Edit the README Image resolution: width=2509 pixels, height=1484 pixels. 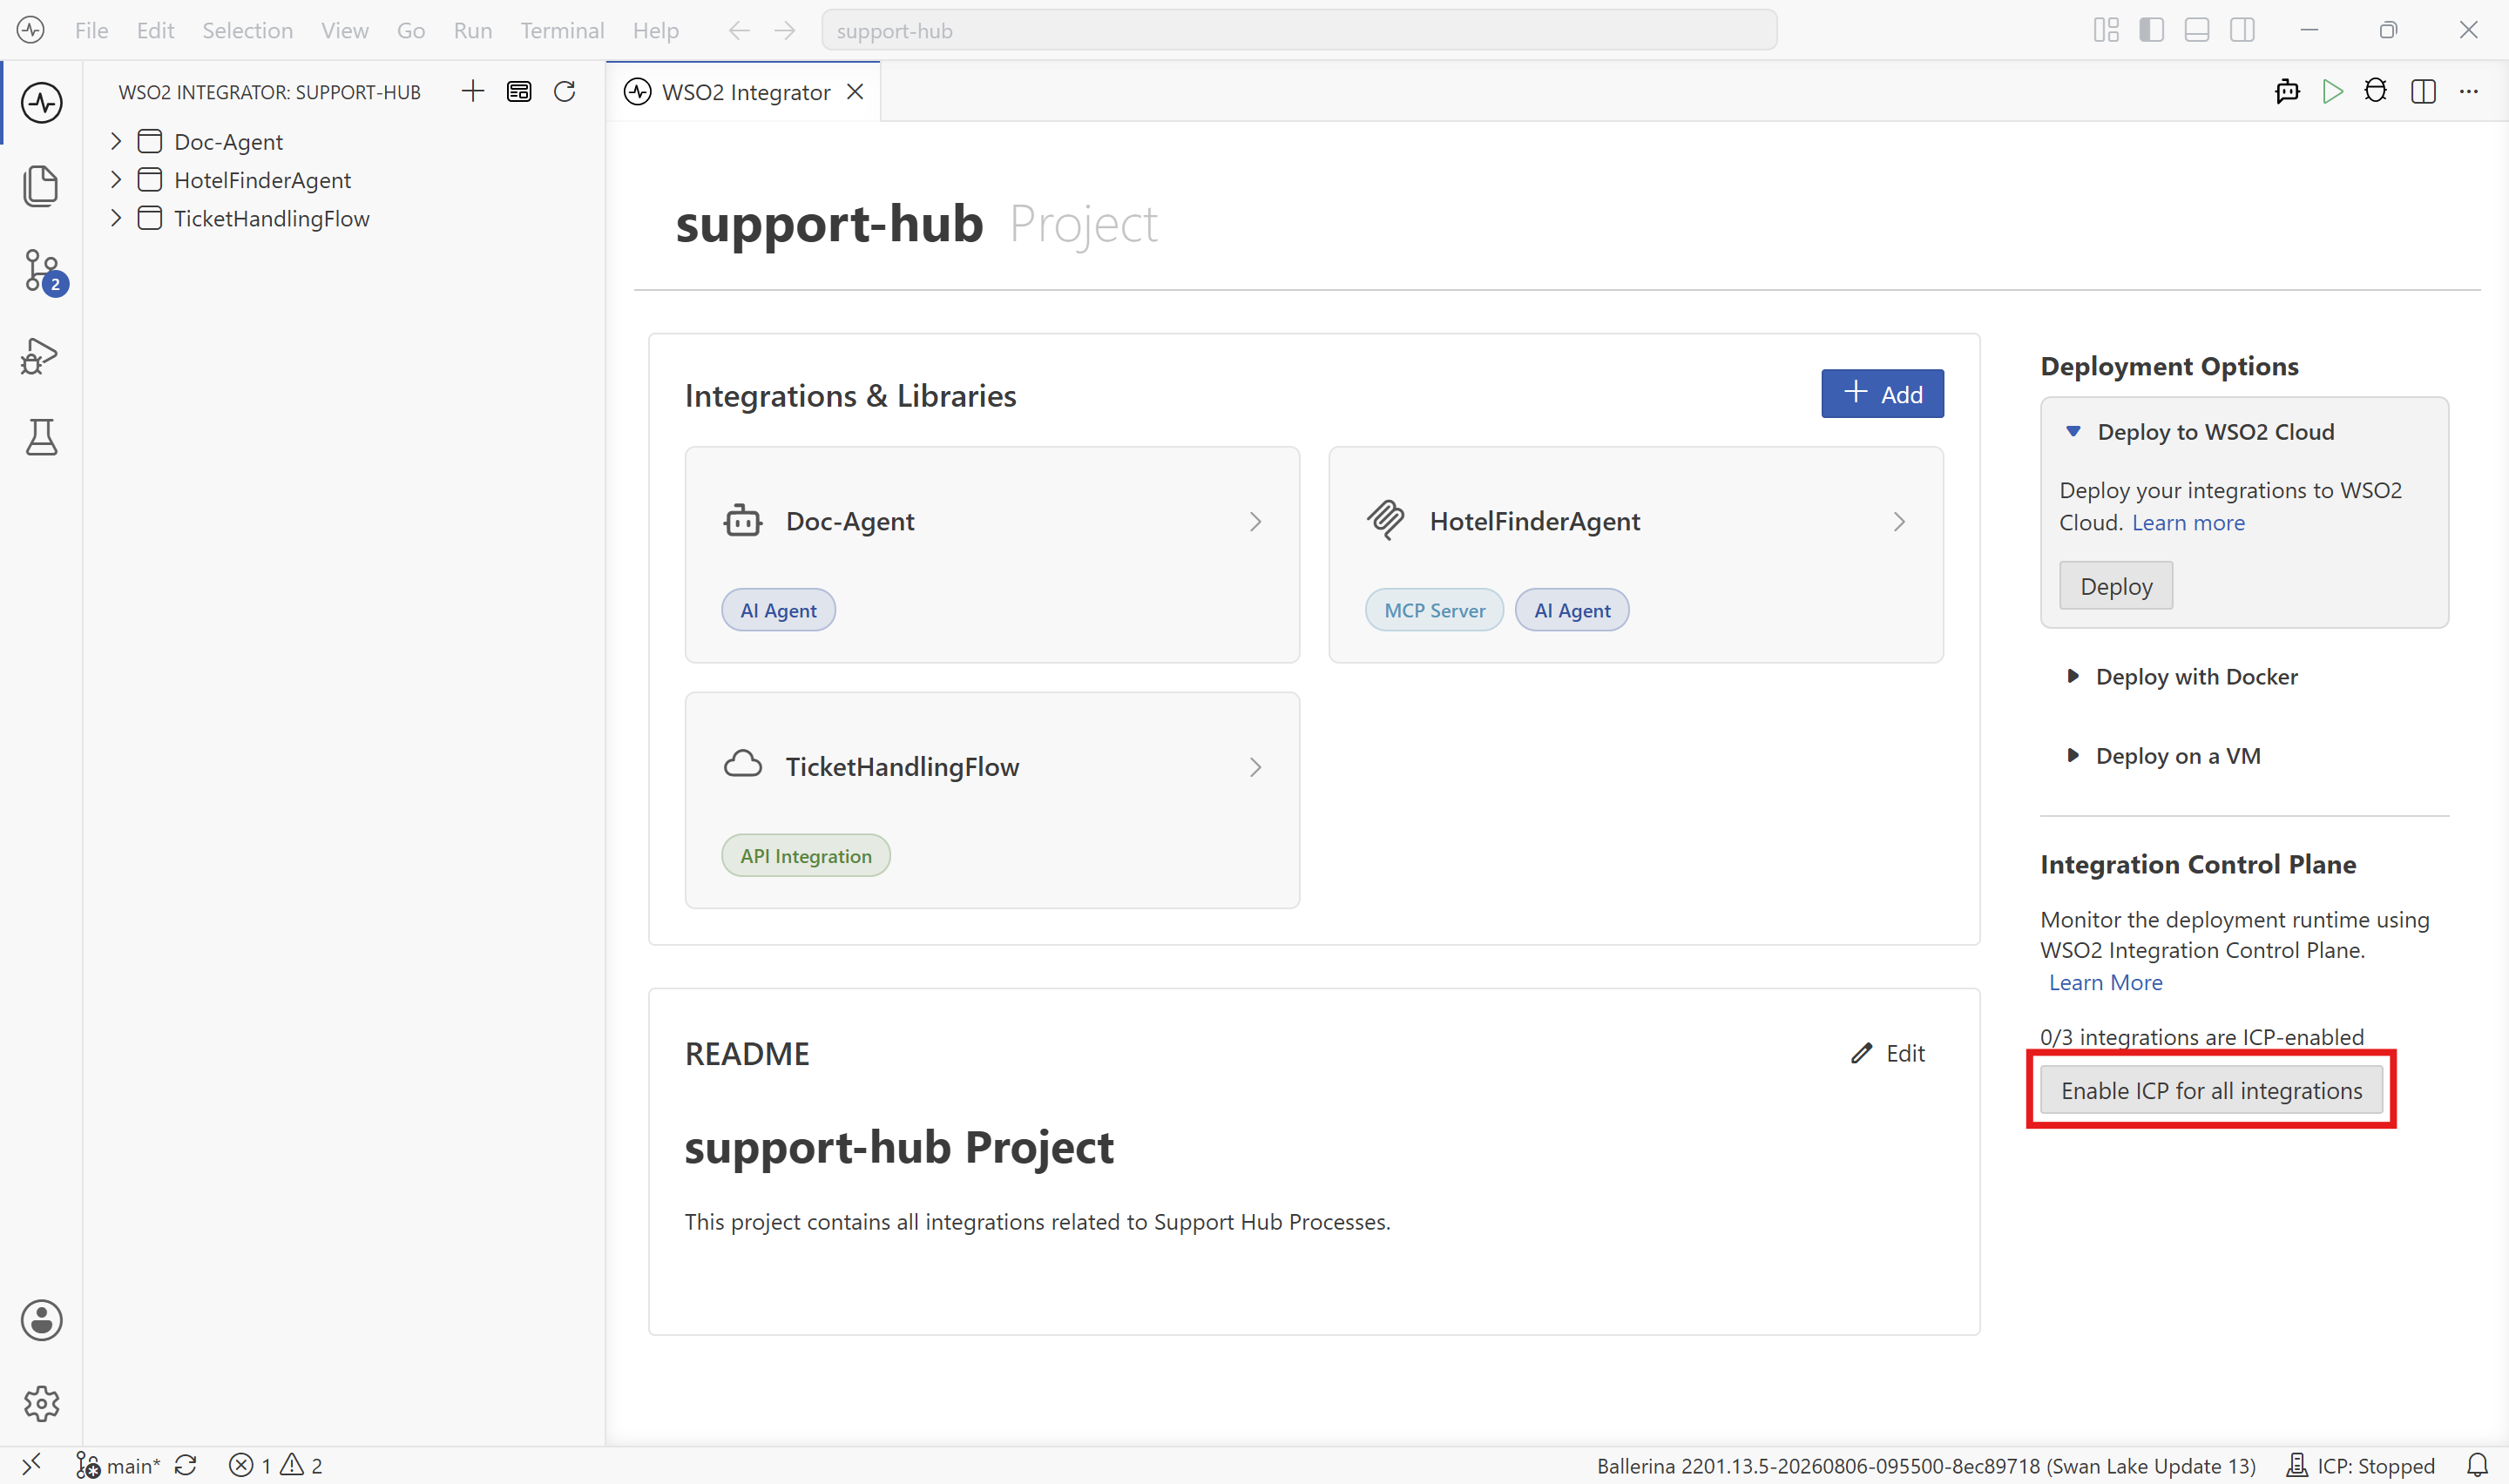pos(1888,1053)
